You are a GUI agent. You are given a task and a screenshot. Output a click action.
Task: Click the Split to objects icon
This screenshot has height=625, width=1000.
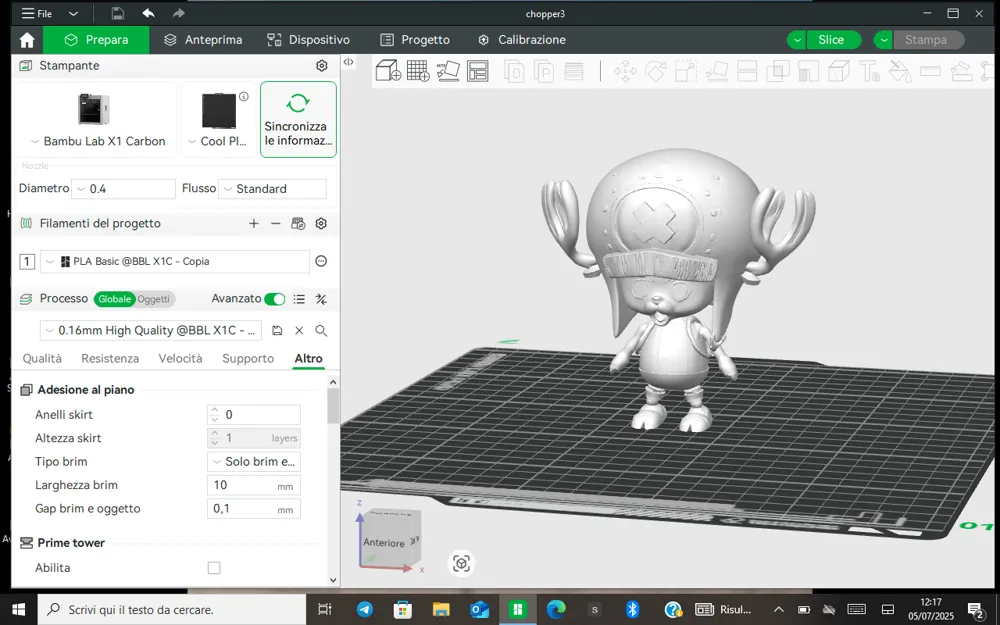[514, 71]
